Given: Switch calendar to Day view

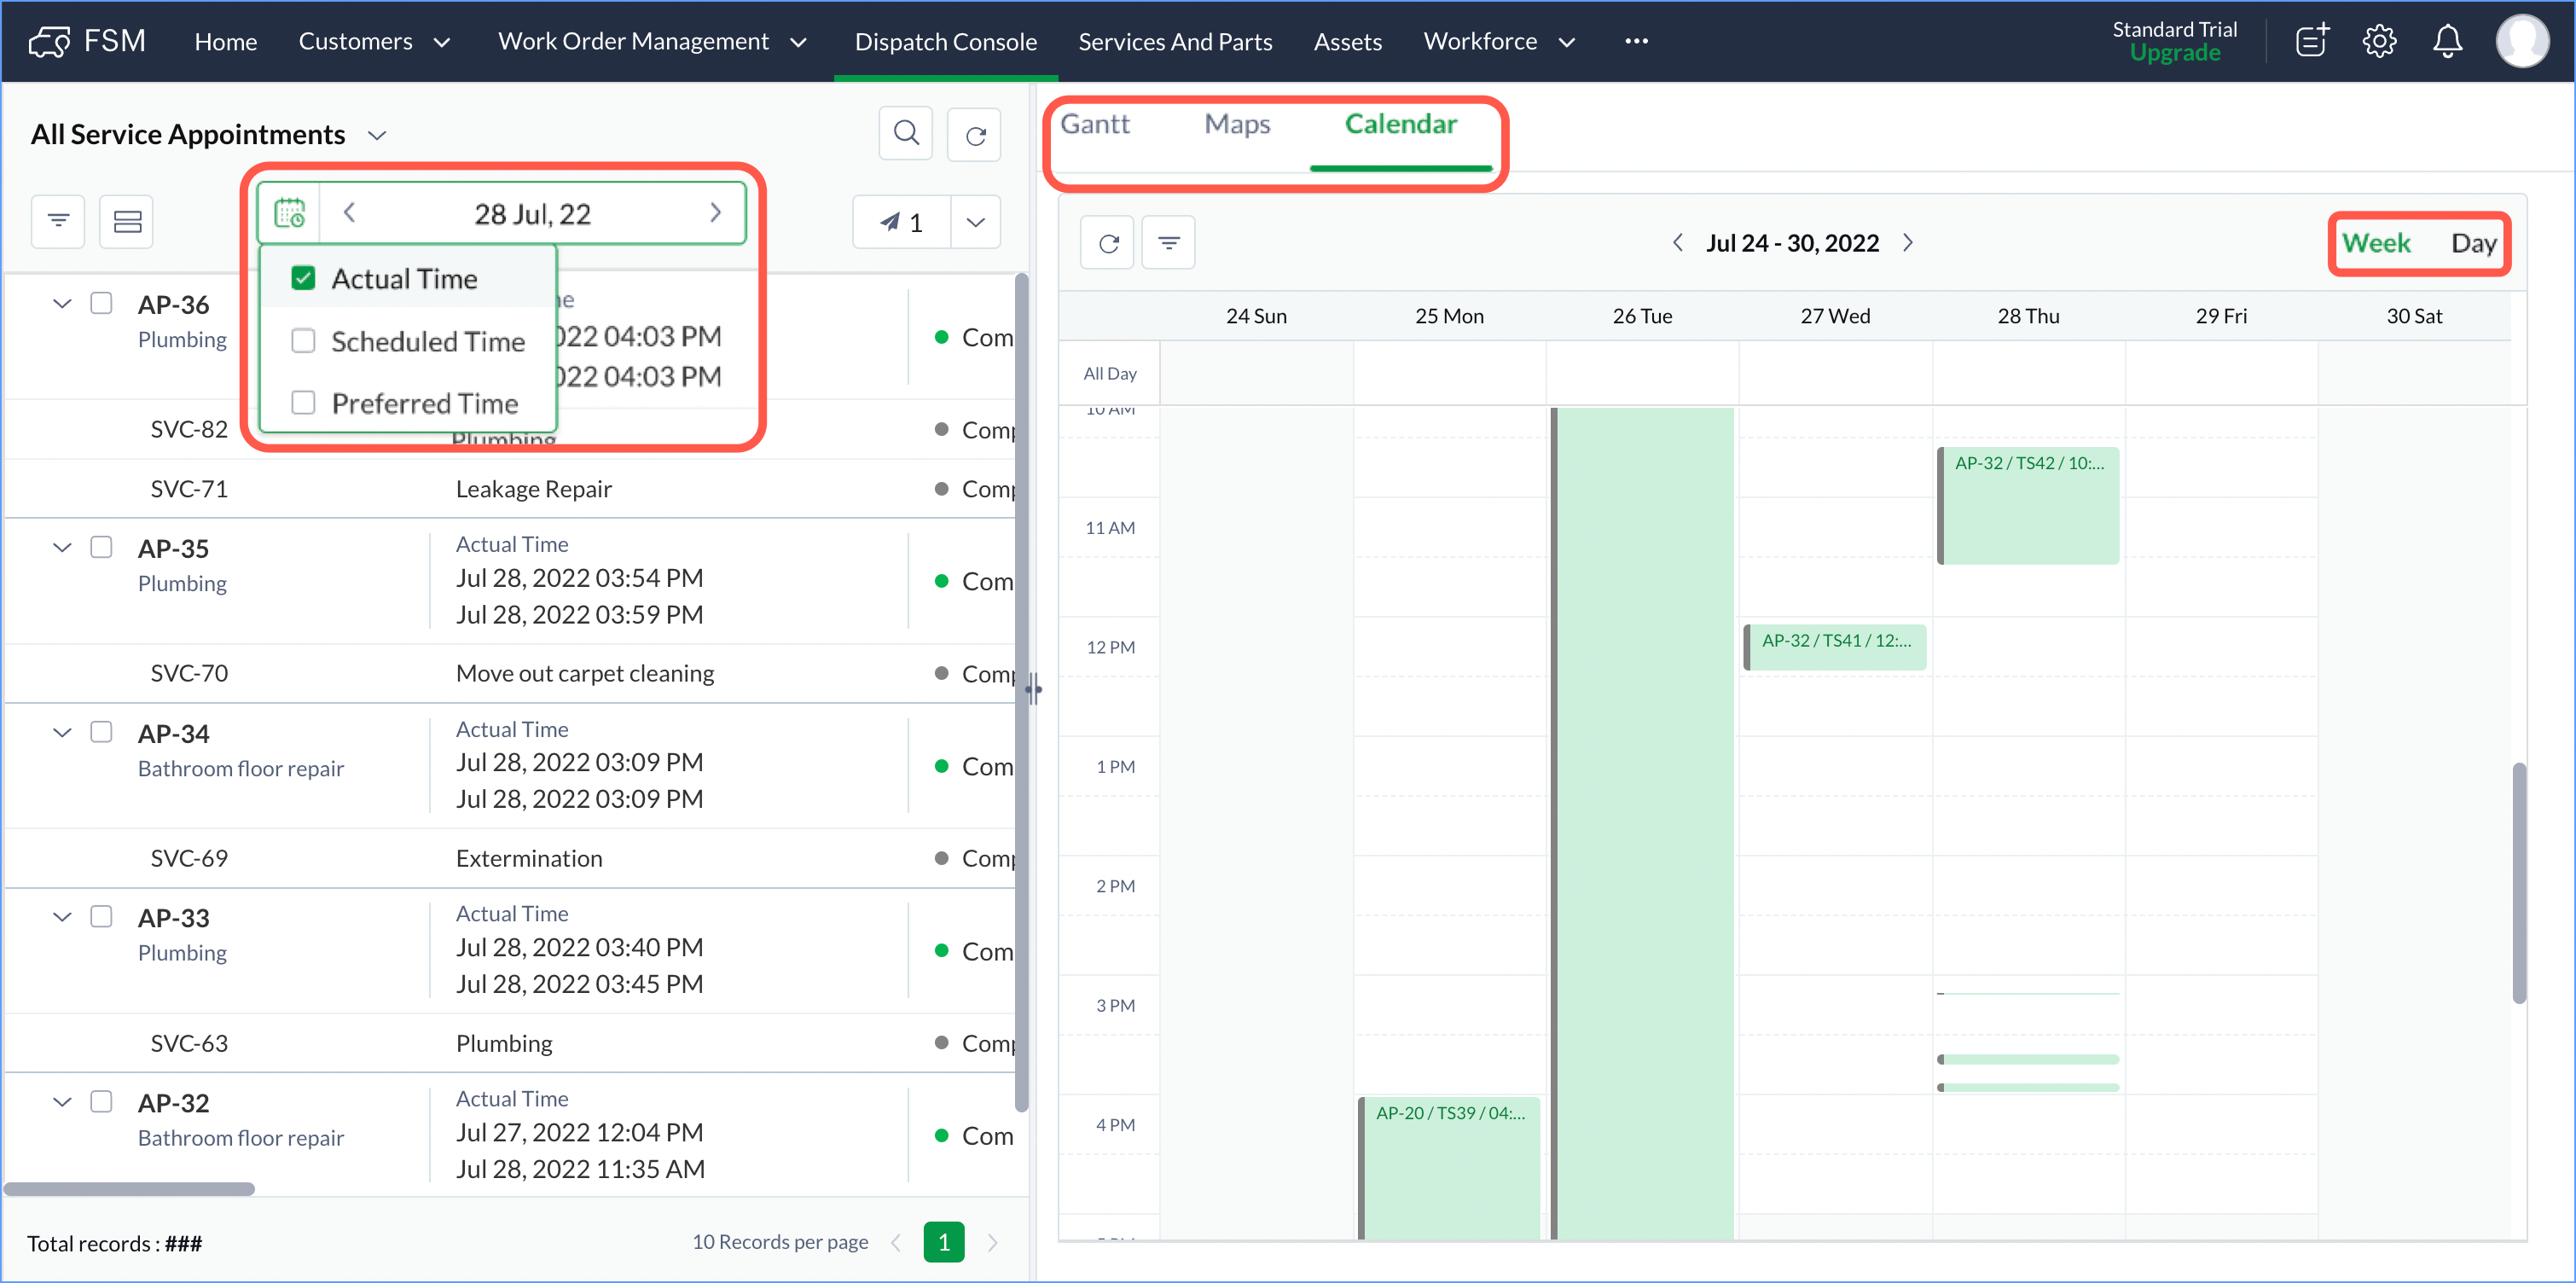Looking at the screenshot, I should 2472,243.
